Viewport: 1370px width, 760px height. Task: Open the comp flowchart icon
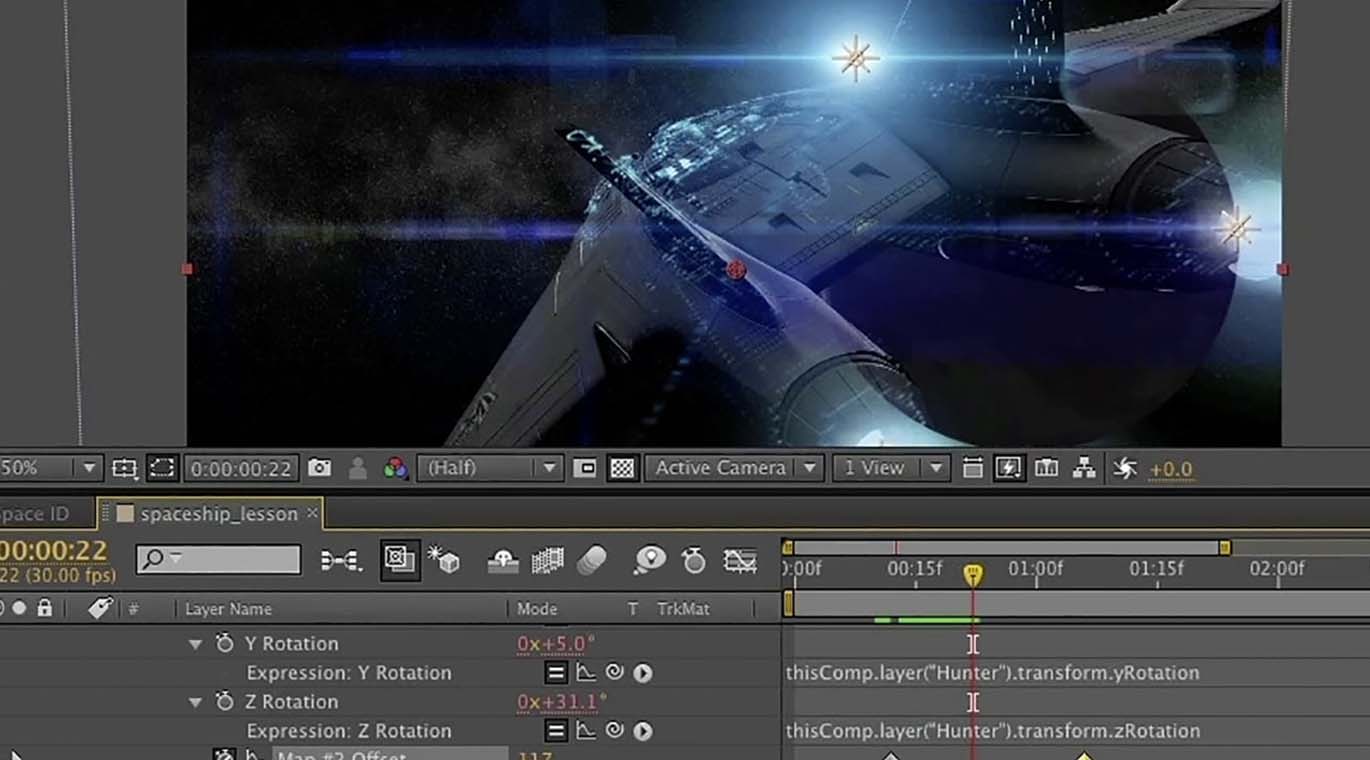(x=1084, y=467)
